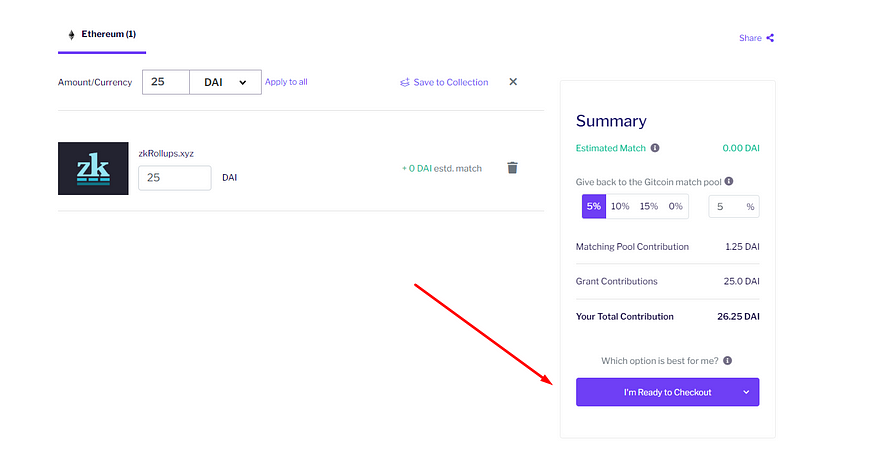Switch to the Ethereum (1) tab
The width and height of the screenshot is (875, 450).
click(102, 35)
